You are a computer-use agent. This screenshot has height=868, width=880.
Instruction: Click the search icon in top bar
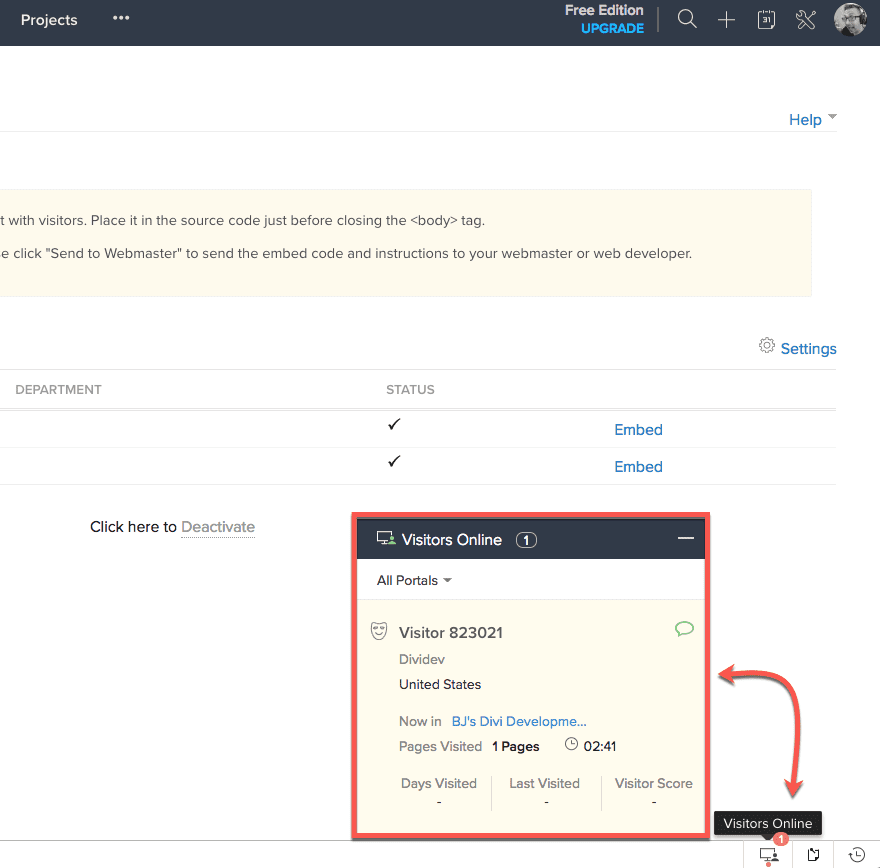tap(687, 19)
